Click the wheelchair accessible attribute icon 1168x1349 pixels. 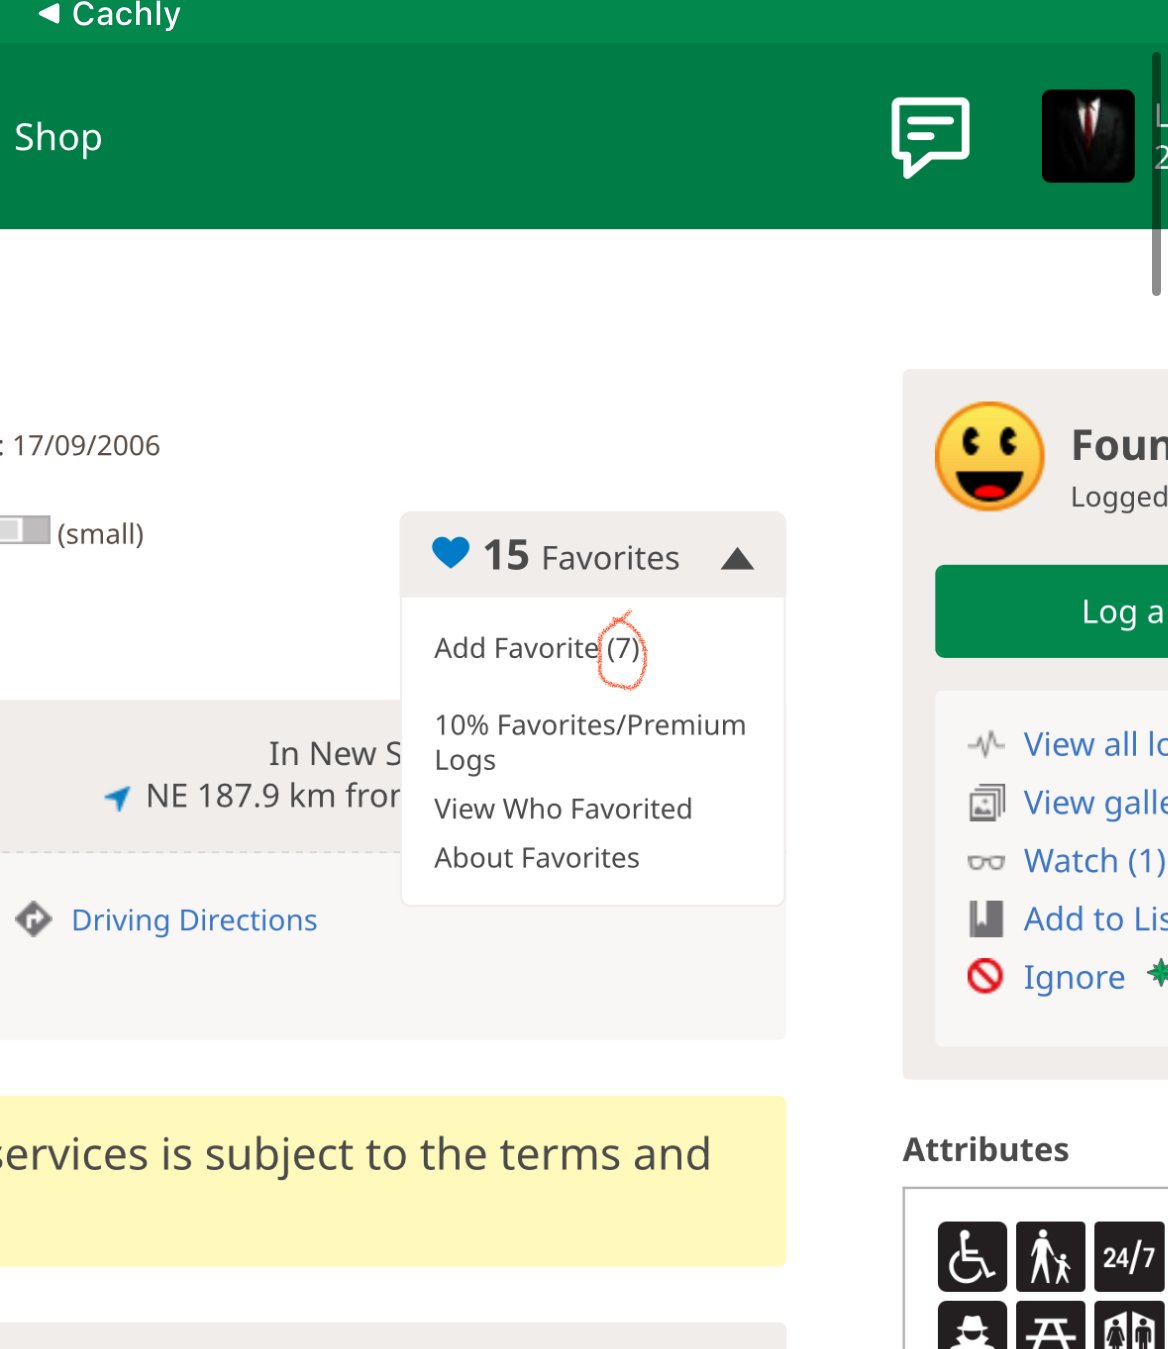coord(972,1256)
